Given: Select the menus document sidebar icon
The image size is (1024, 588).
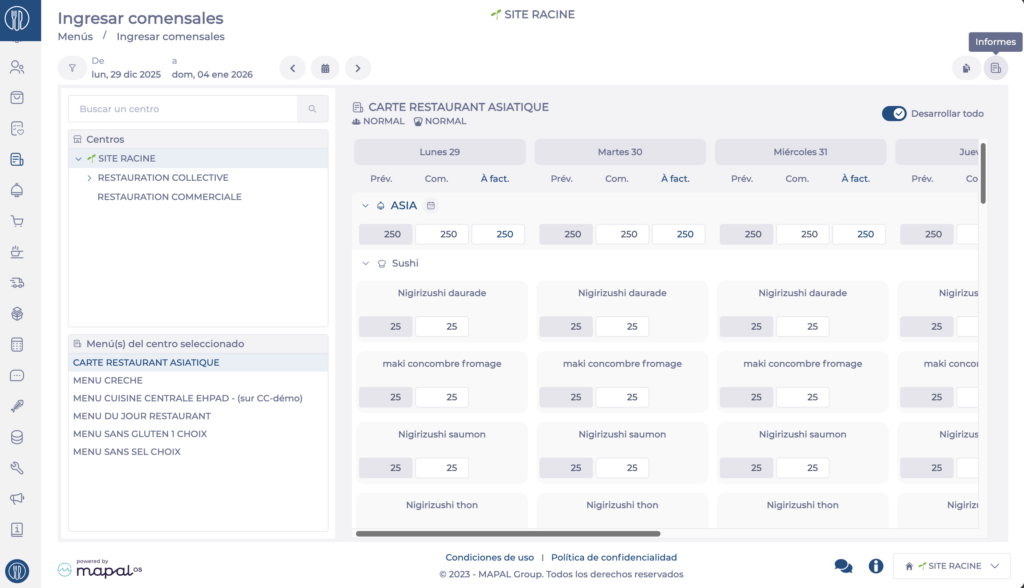Looking at the screenshot, I should [x=17, y=159].
